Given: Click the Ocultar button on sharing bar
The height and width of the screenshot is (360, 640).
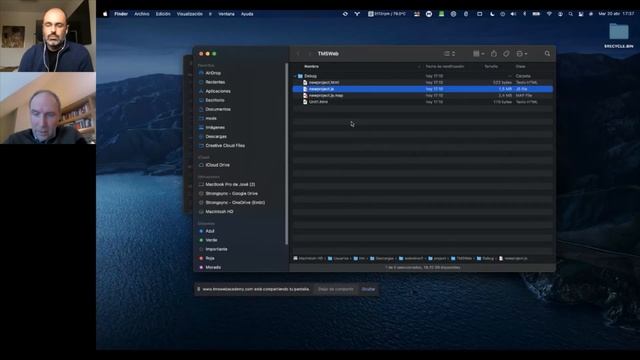Looking at the screenshot, I should click(x=368, y=289).
